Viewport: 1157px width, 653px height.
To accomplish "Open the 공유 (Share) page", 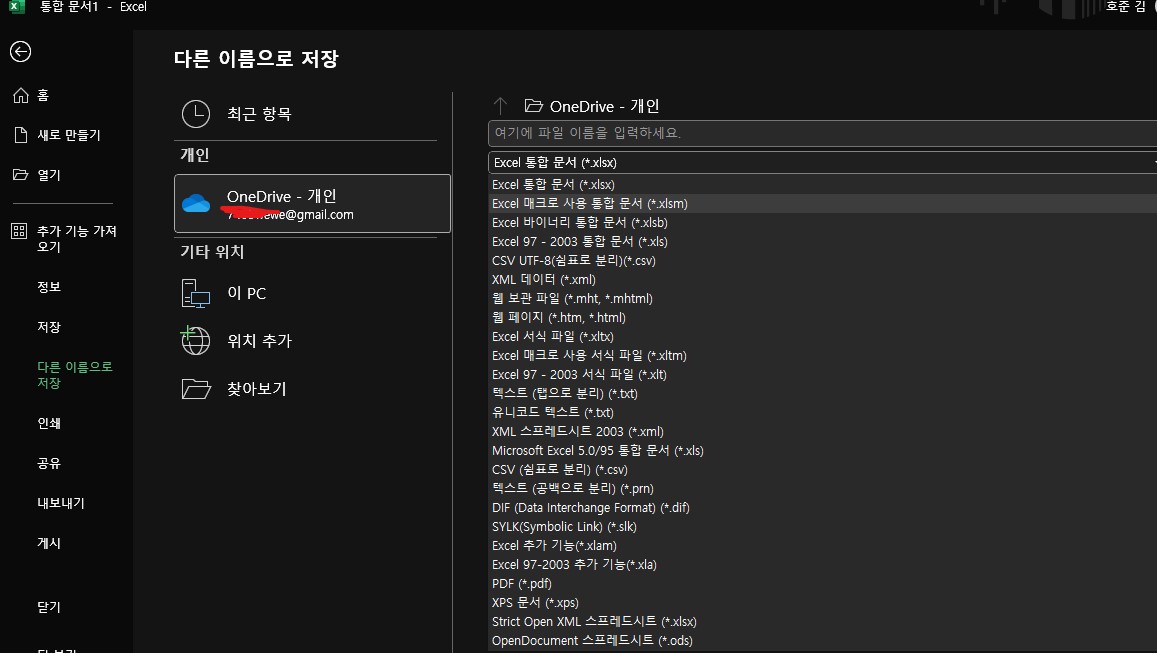I will click(49, 463).
